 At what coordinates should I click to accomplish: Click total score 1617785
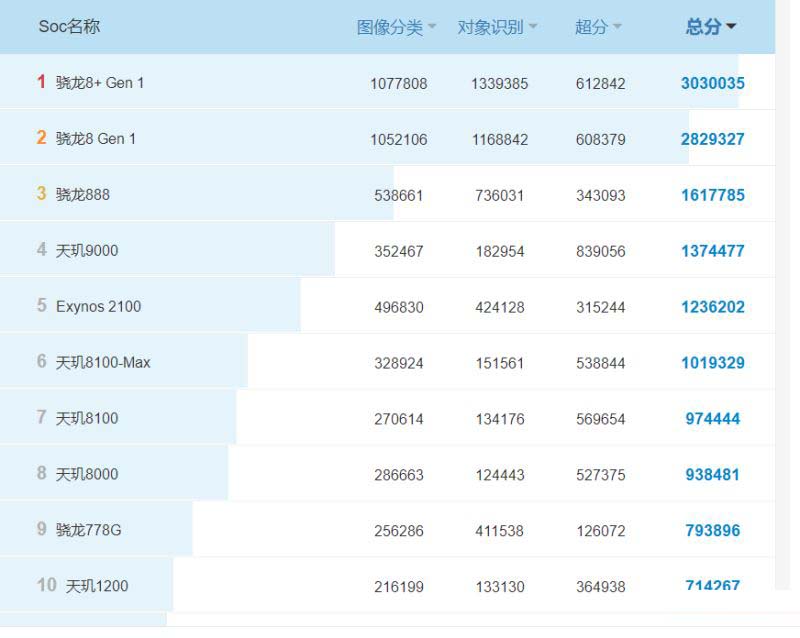pyautogui.click(x=713, y=195)
